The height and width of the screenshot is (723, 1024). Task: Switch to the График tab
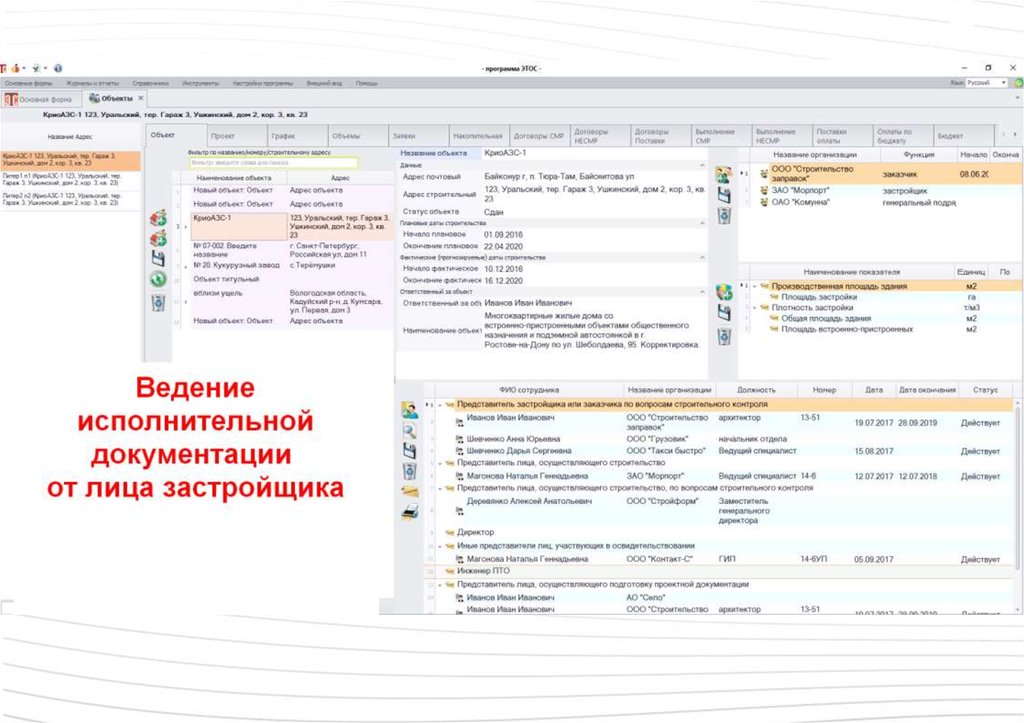(297, 136)
